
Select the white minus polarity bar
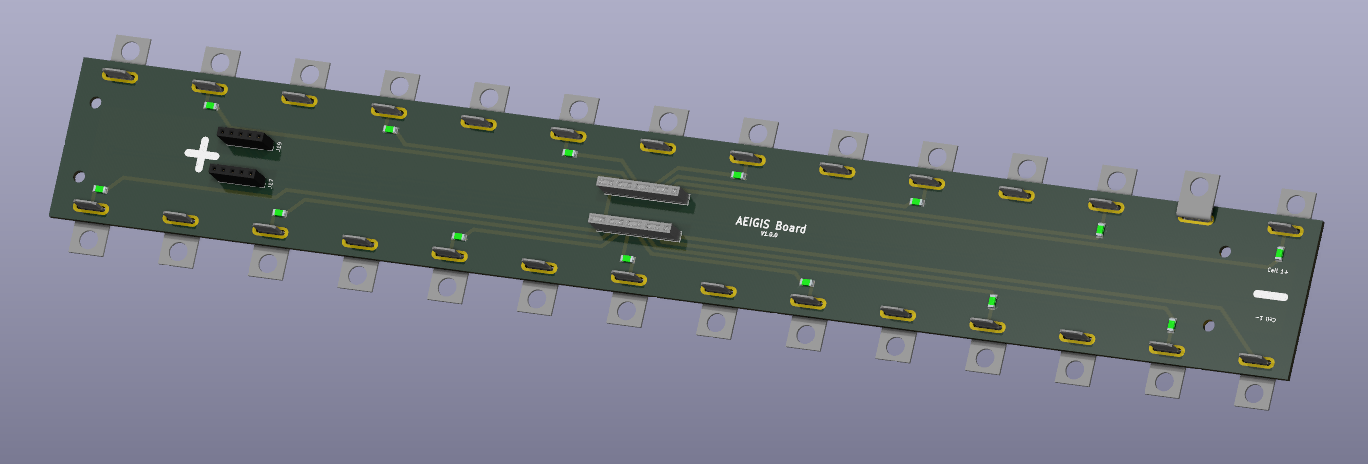point(1270,296)
